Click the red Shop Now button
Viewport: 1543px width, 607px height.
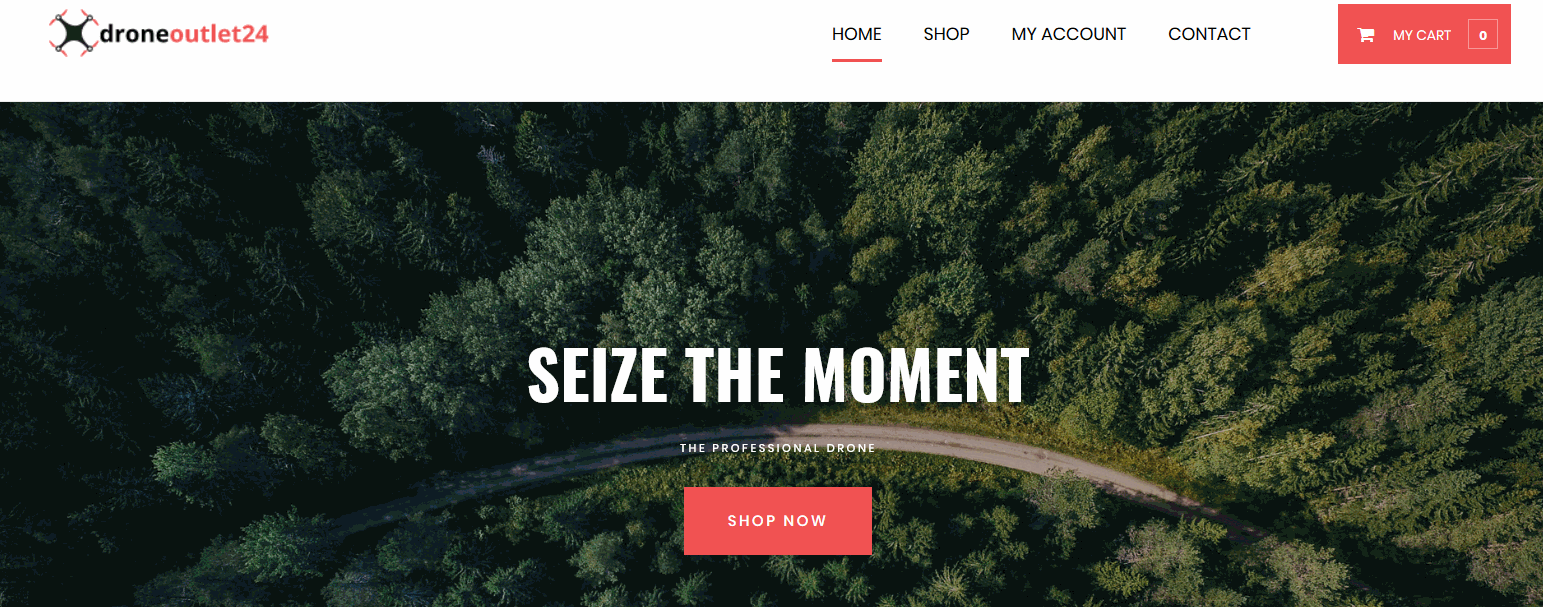778,521
